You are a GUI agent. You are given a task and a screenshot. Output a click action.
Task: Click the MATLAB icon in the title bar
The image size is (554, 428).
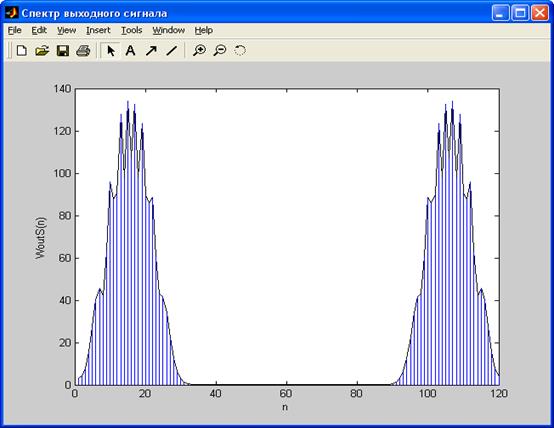click(x=12, y=13)
